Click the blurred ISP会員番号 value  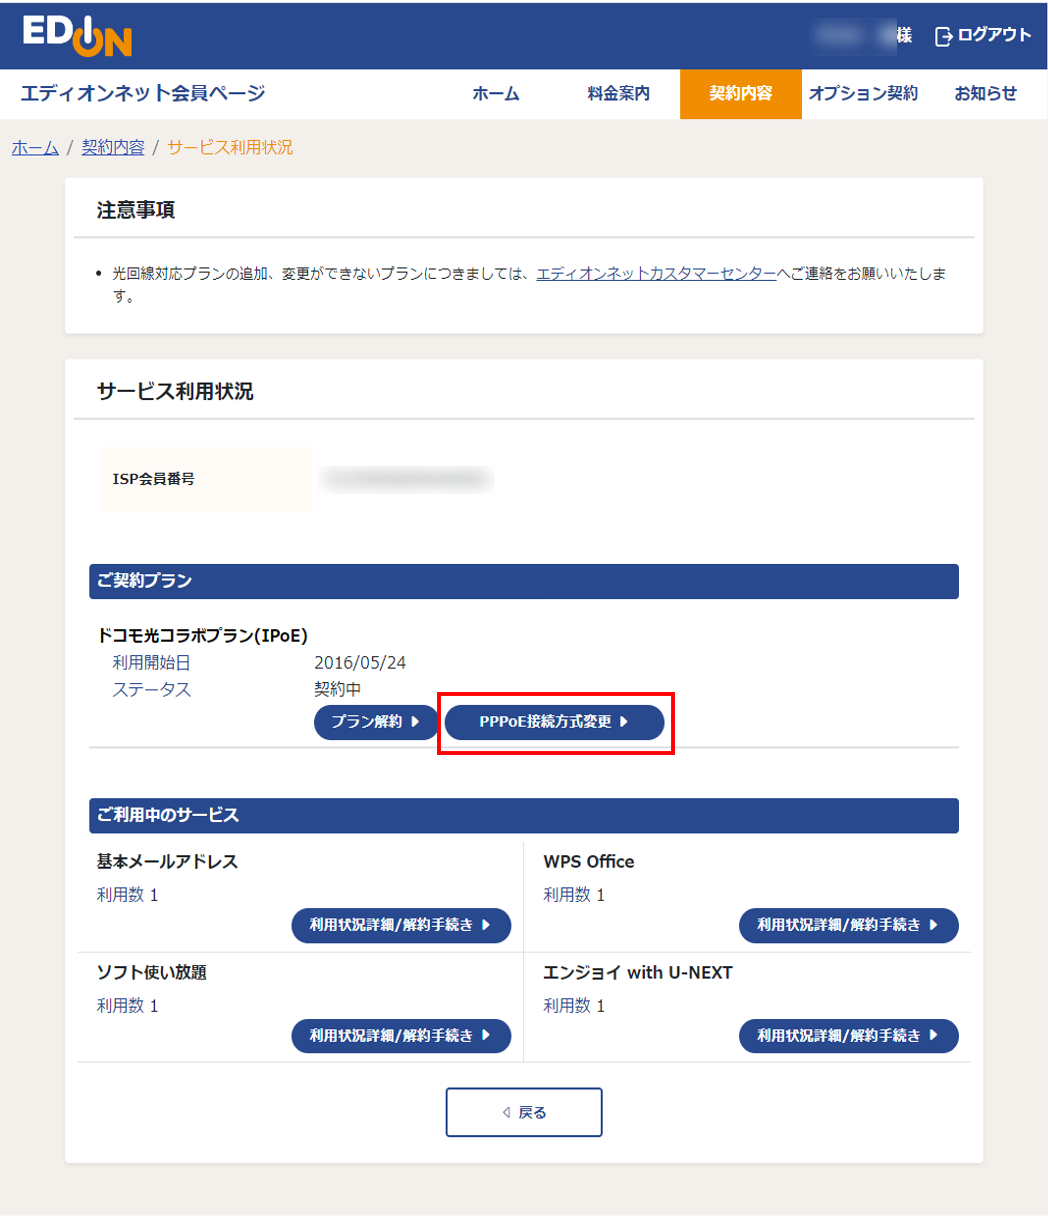(406, 479)
